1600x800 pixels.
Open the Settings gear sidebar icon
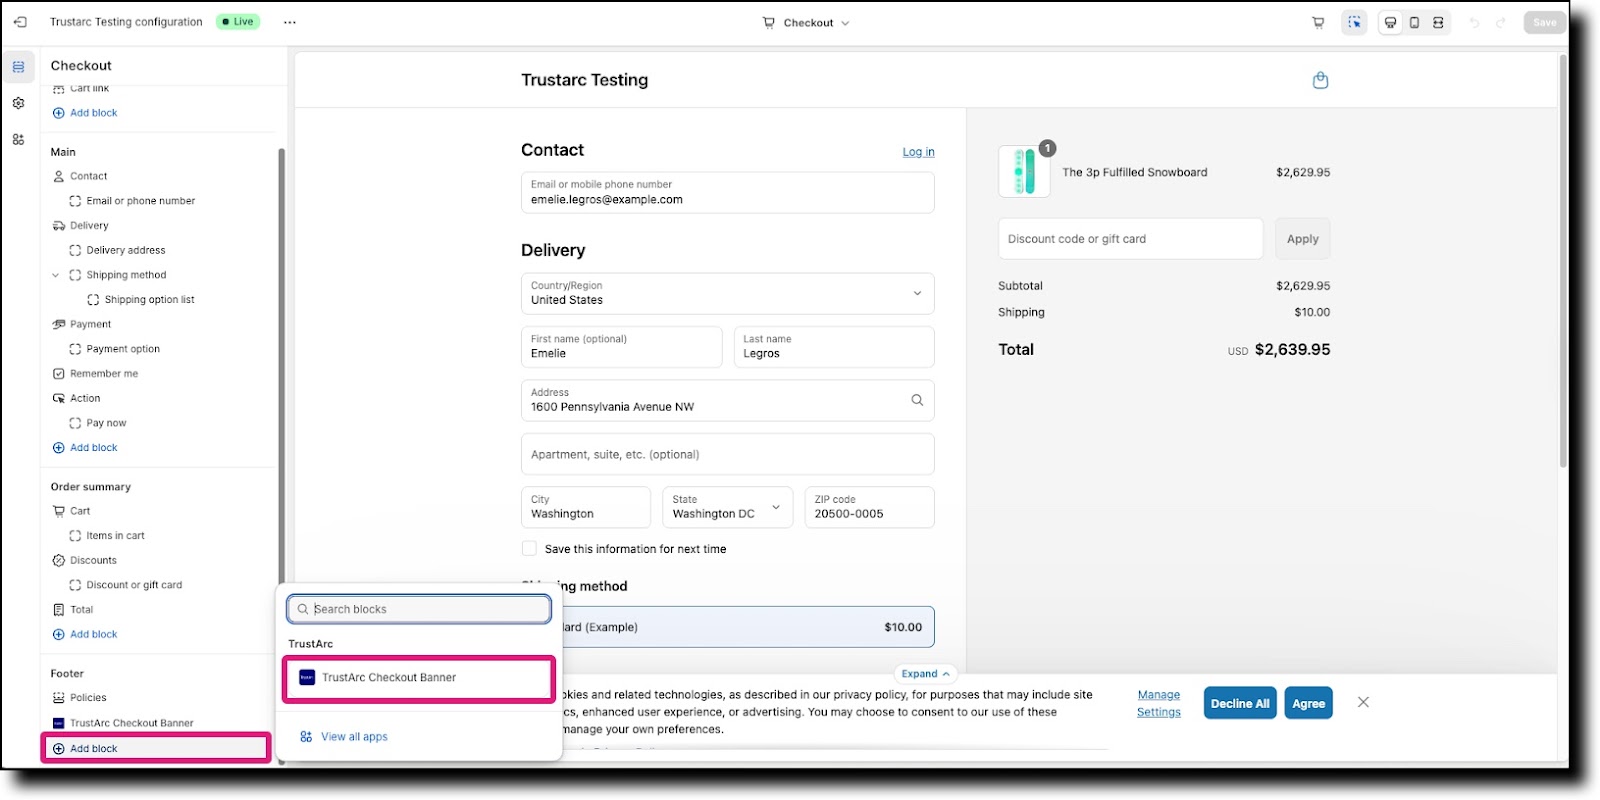[x=18, y=103]
